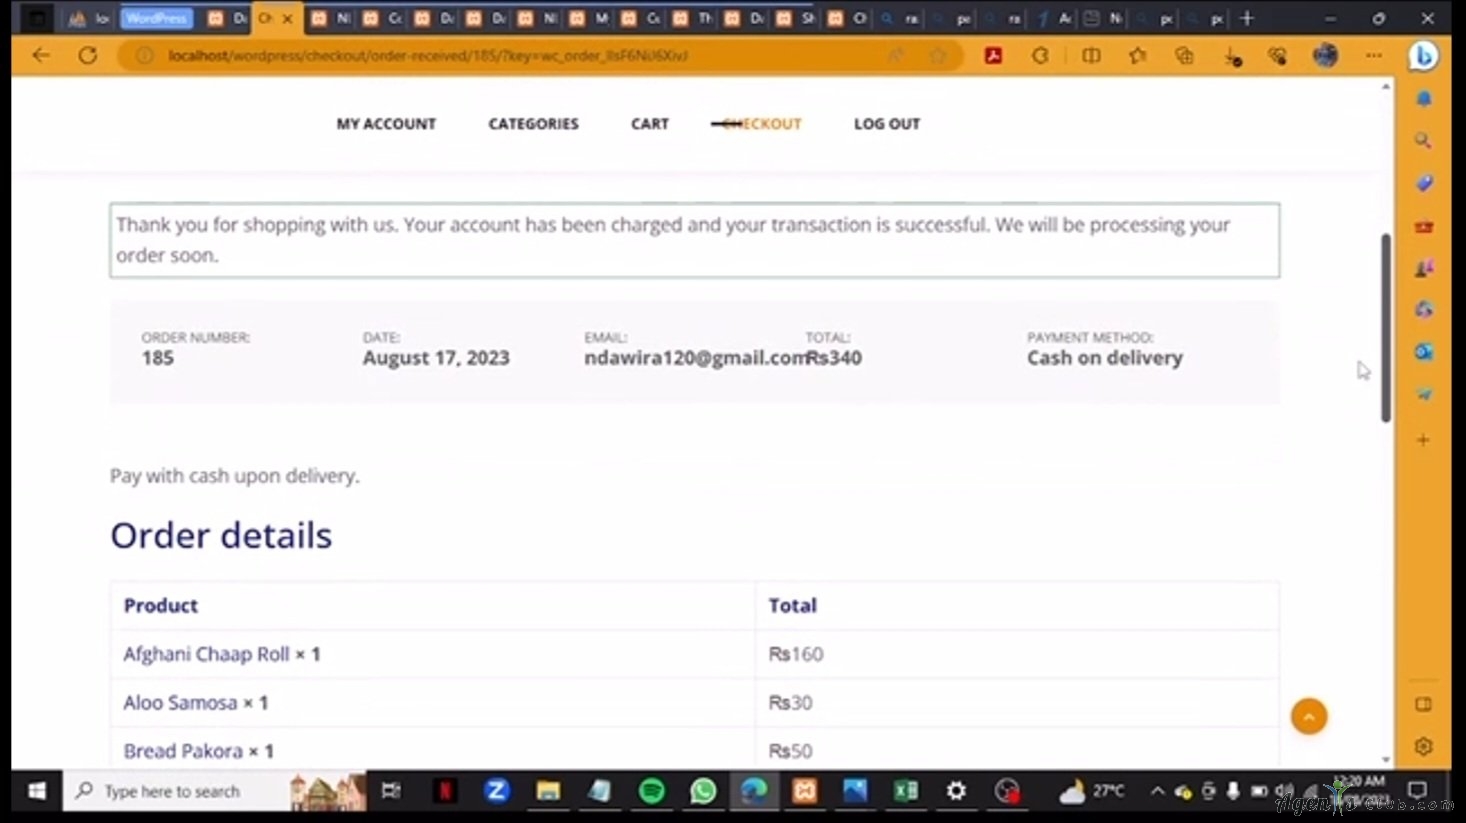Close the active browser tab
Viewport: 1466px width, 823px height.
[x=288, y=18]
